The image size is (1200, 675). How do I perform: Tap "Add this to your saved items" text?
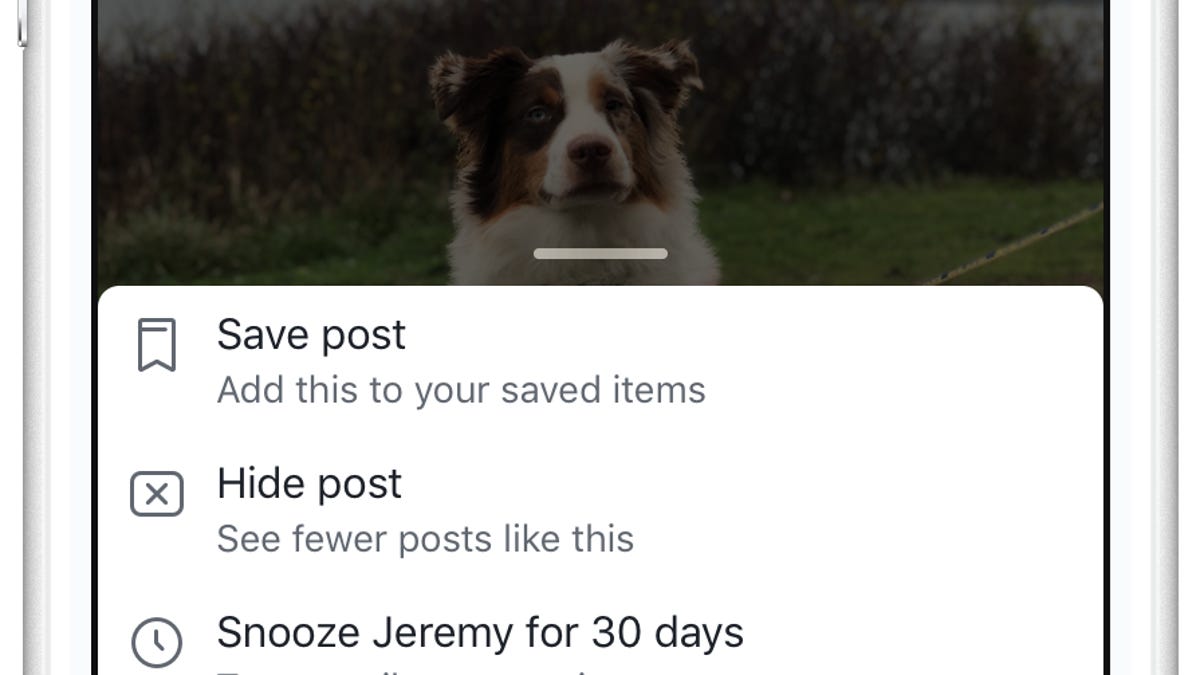pos(461,390)
